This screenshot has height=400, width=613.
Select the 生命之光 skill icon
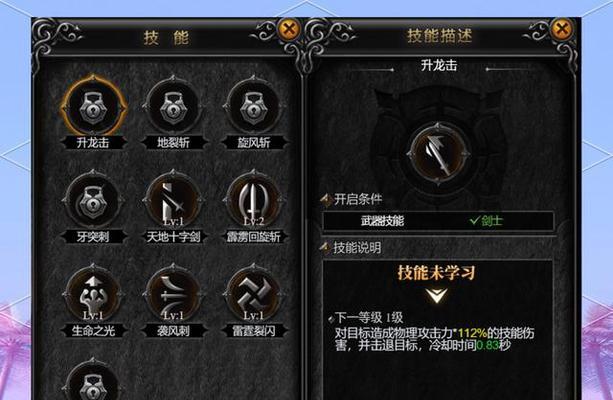(x=93, y=295)
